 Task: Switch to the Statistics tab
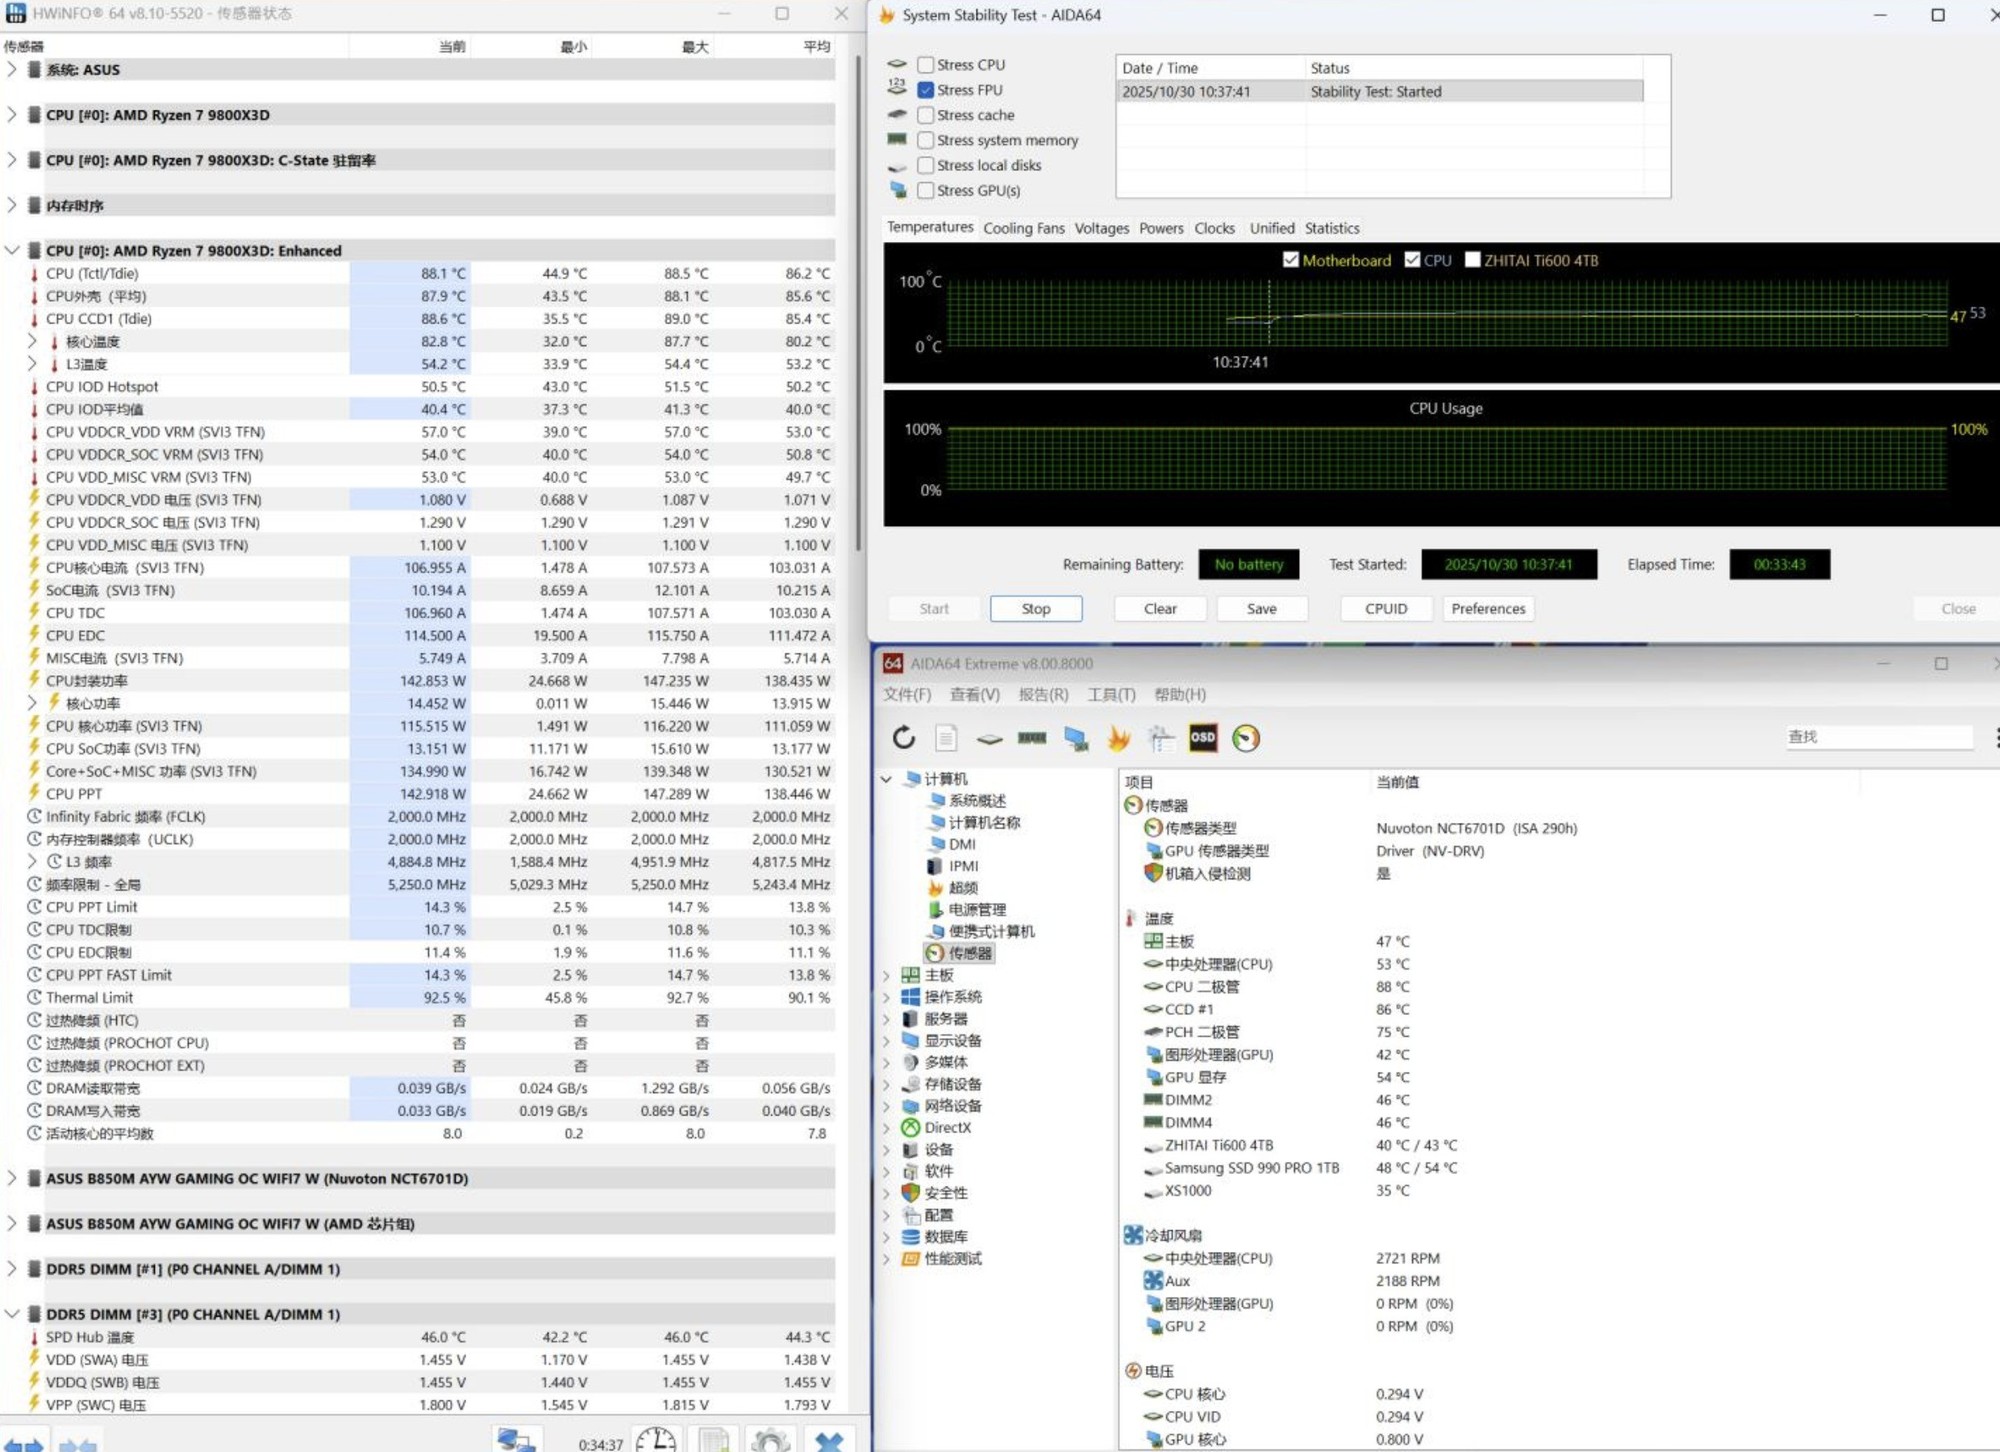coord(1331,228)
